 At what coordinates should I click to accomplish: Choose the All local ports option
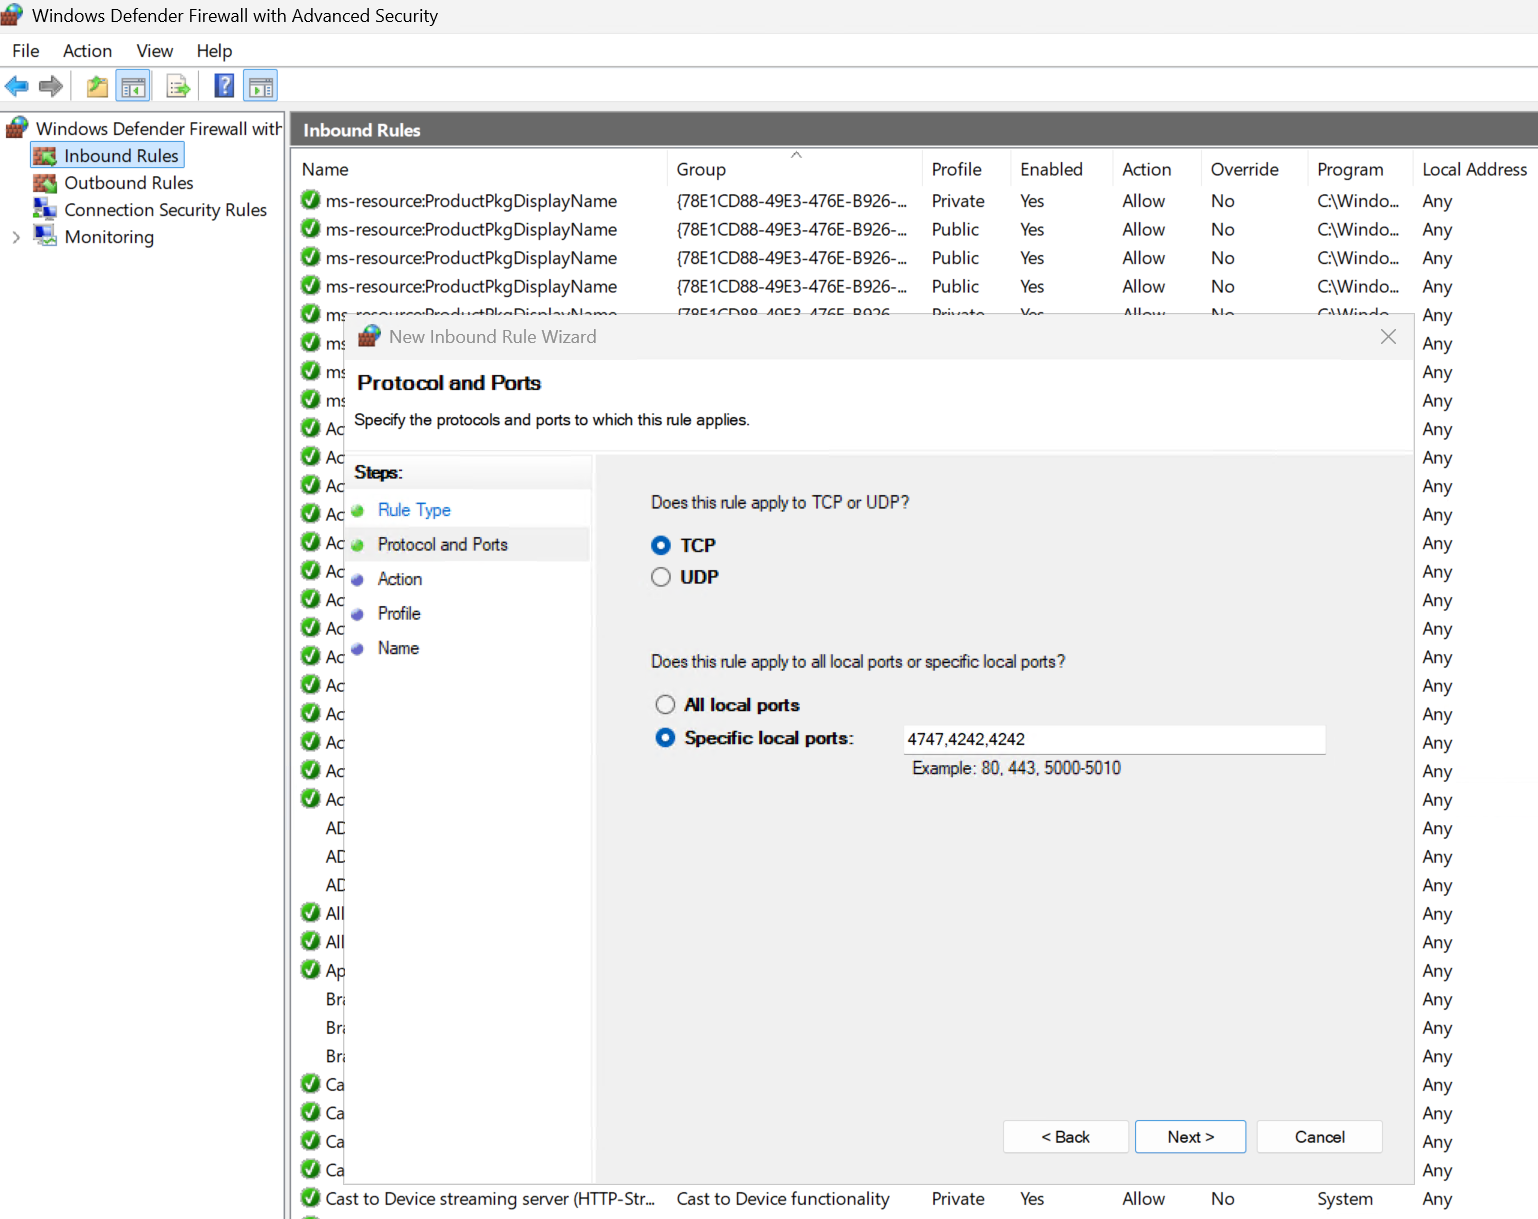point(665,705)
